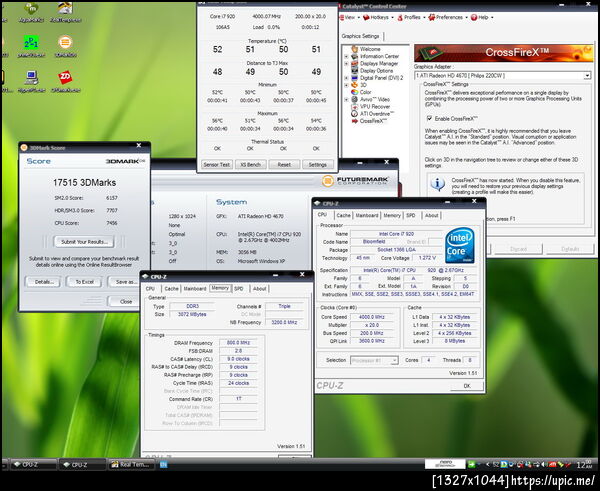Screen dimensions: 600x491
Task: Open the Graphics Adapter dropdown
Action: 587,76
